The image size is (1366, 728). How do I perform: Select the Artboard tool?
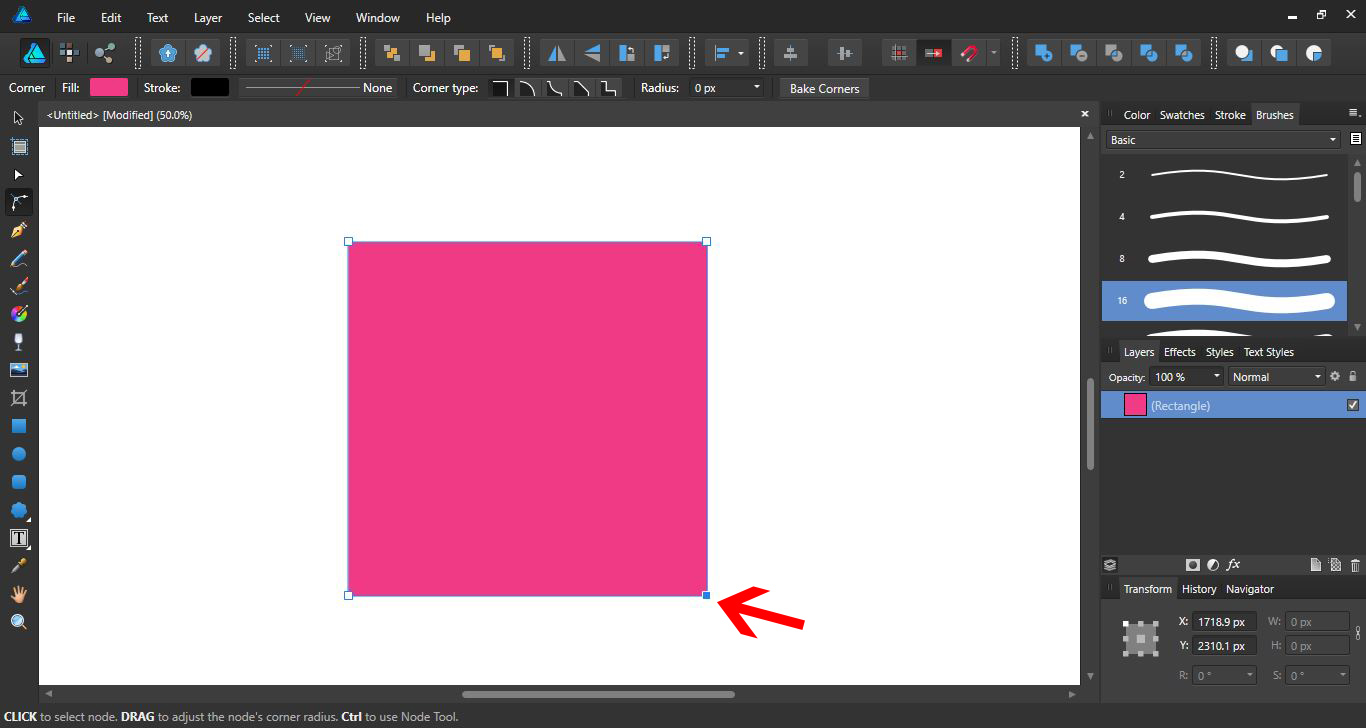pyautogui.click(x=18, y=146)
